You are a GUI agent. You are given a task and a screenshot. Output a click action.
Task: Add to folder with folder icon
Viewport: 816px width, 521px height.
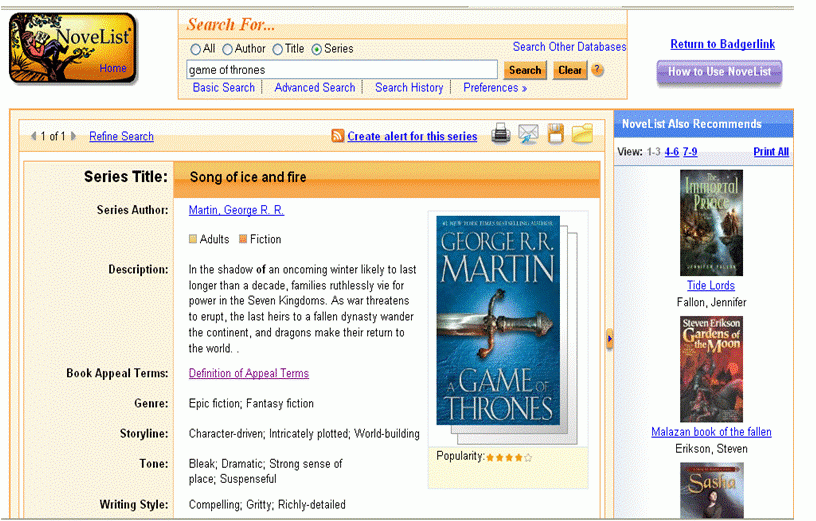pos(582,133)
